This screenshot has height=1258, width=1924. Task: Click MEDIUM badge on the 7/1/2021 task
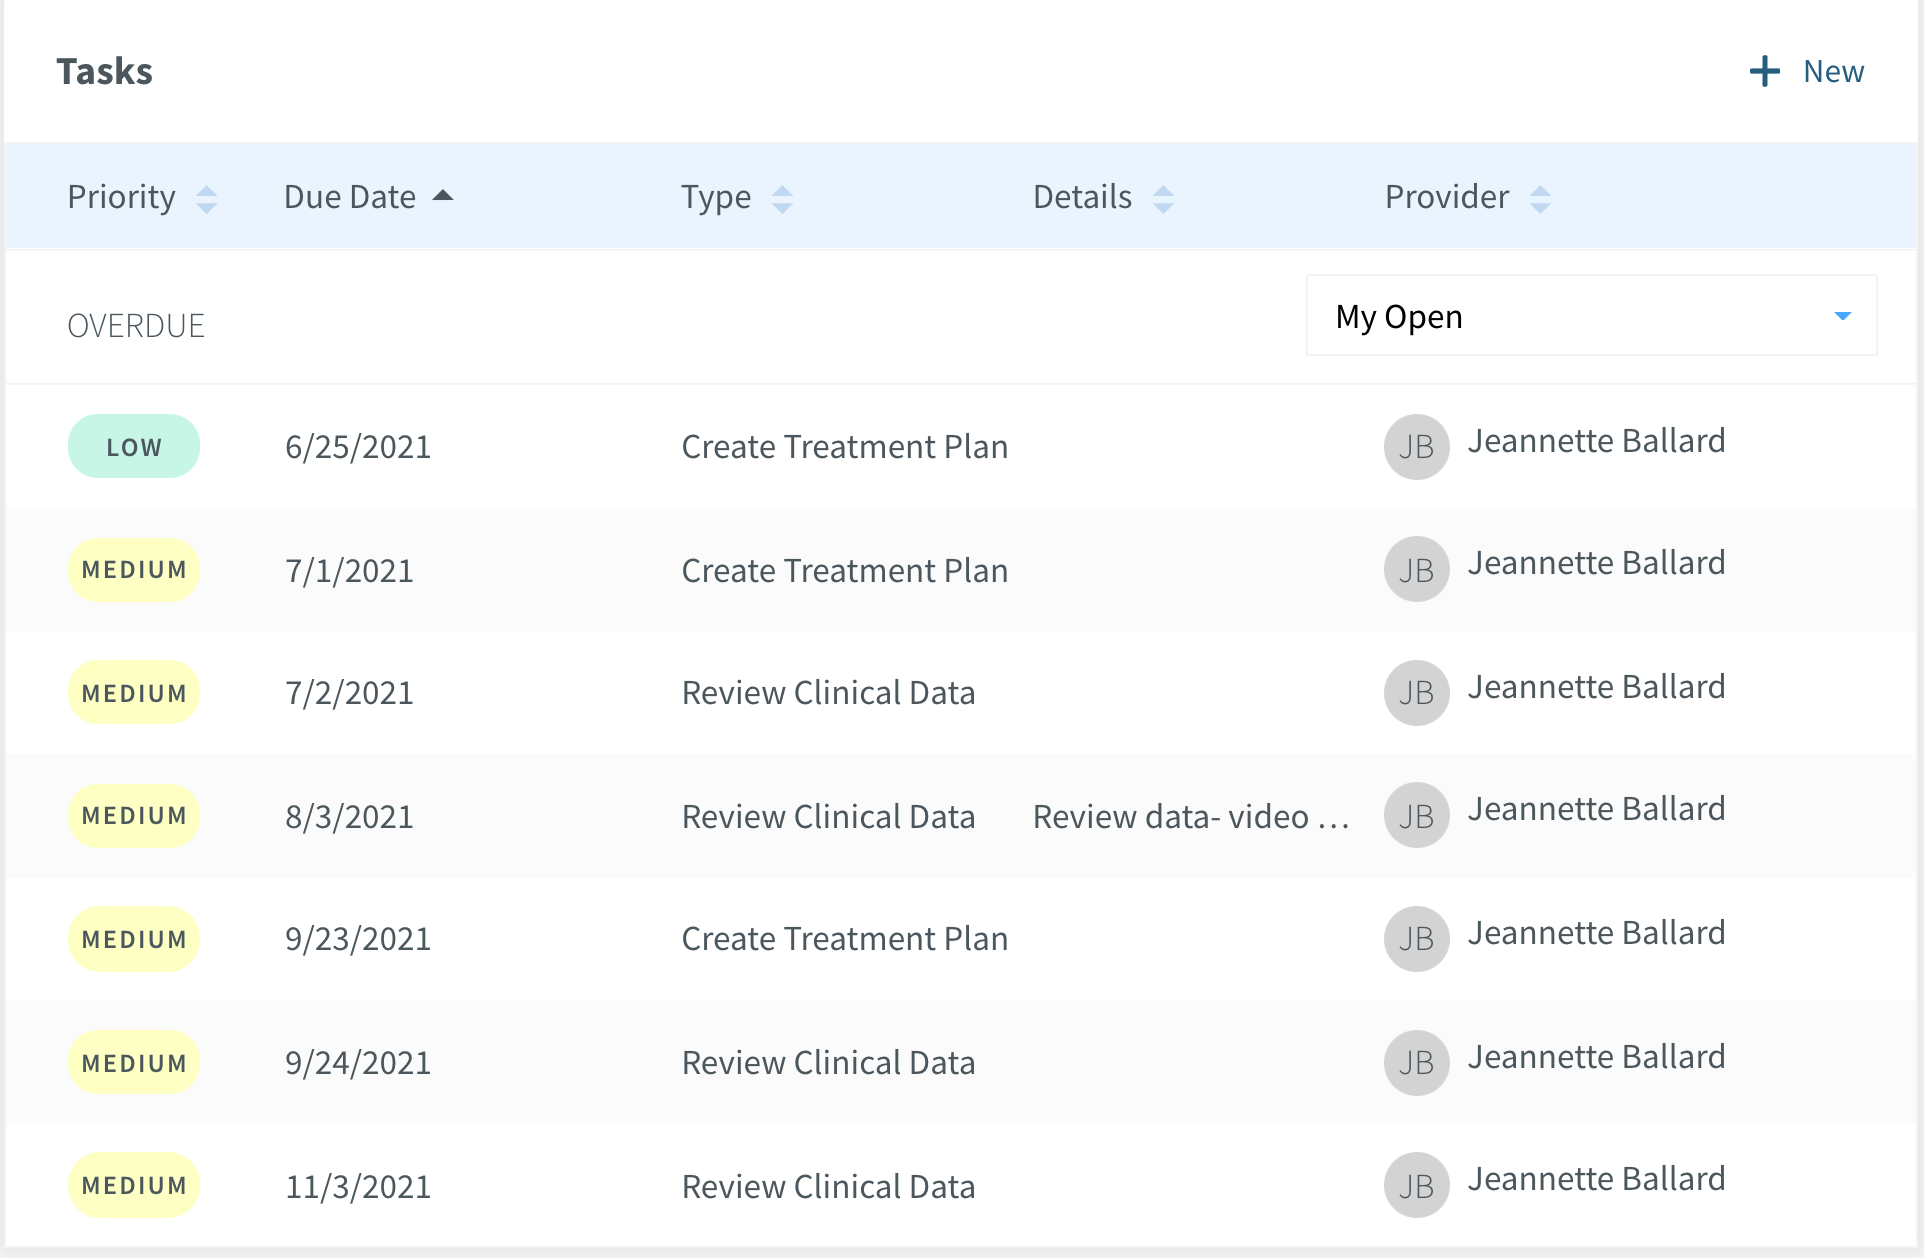(134, 570)
